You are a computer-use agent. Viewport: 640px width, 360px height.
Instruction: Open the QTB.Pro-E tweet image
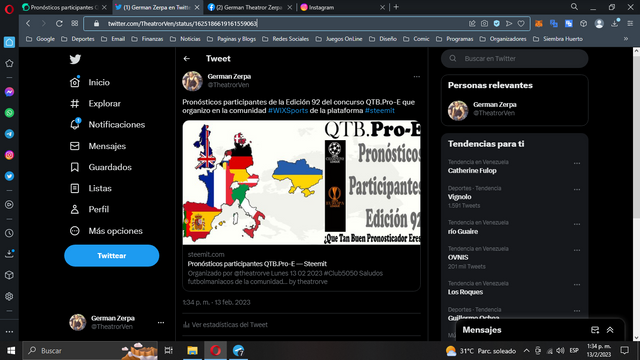301,182
